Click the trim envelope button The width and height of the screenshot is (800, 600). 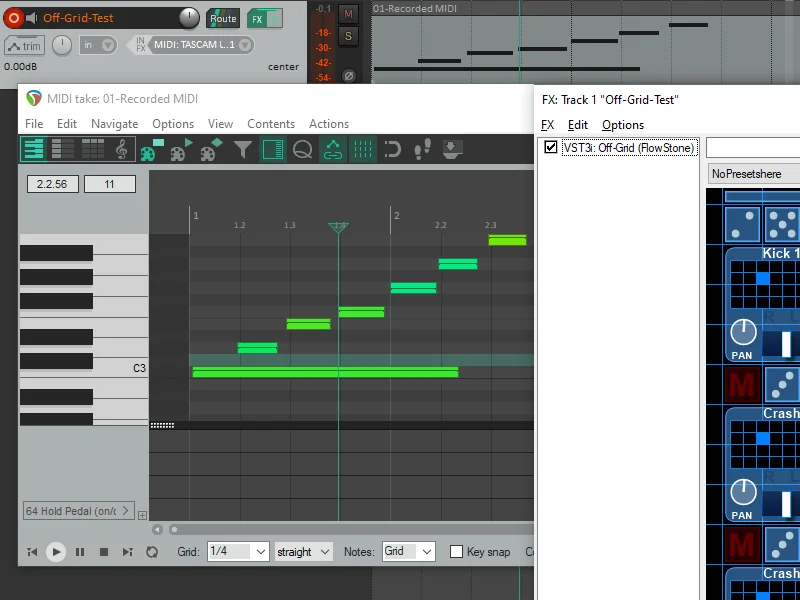coord(24,45)
